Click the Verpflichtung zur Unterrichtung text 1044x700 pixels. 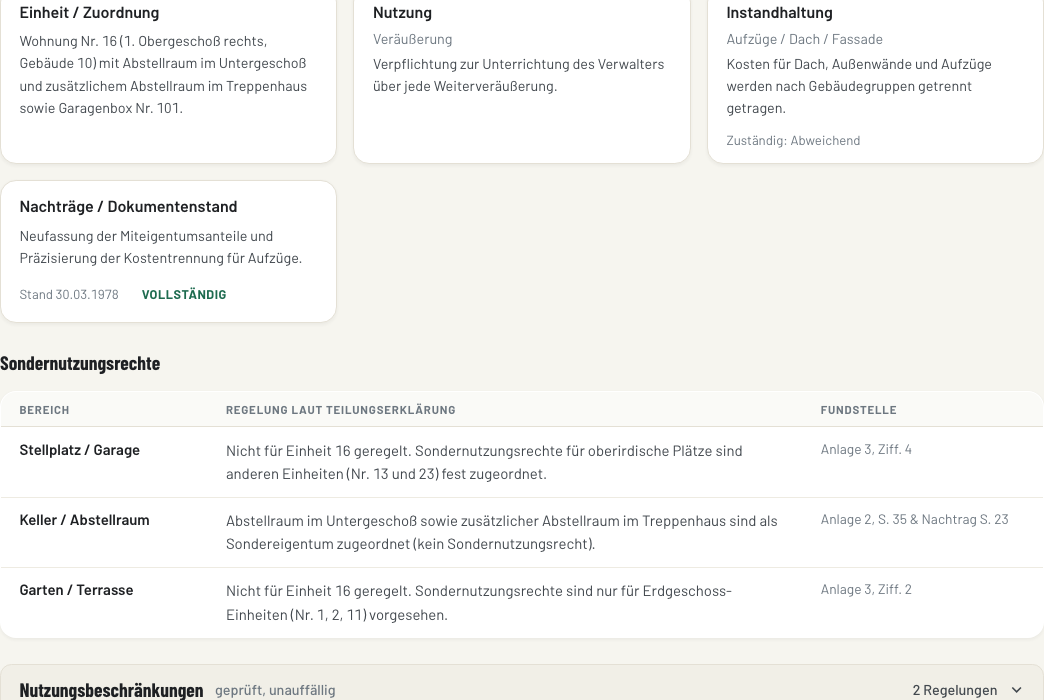tap(519, 75)
